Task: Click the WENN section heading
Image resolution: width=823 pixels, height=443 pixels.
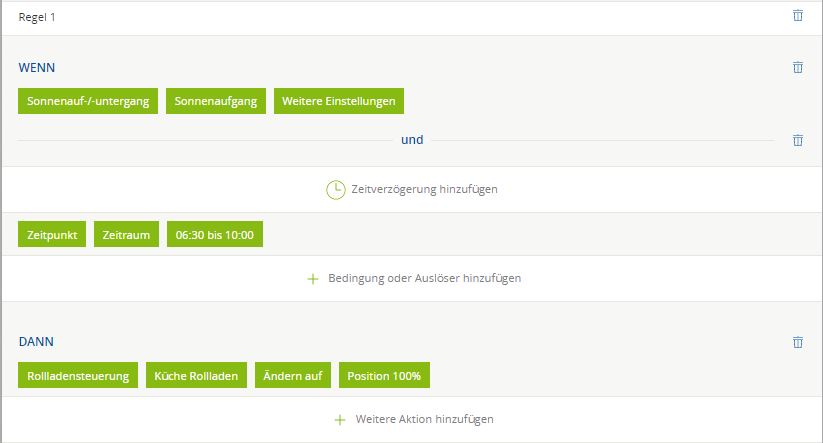Action: pyautogui.click(x=37, y=67)
